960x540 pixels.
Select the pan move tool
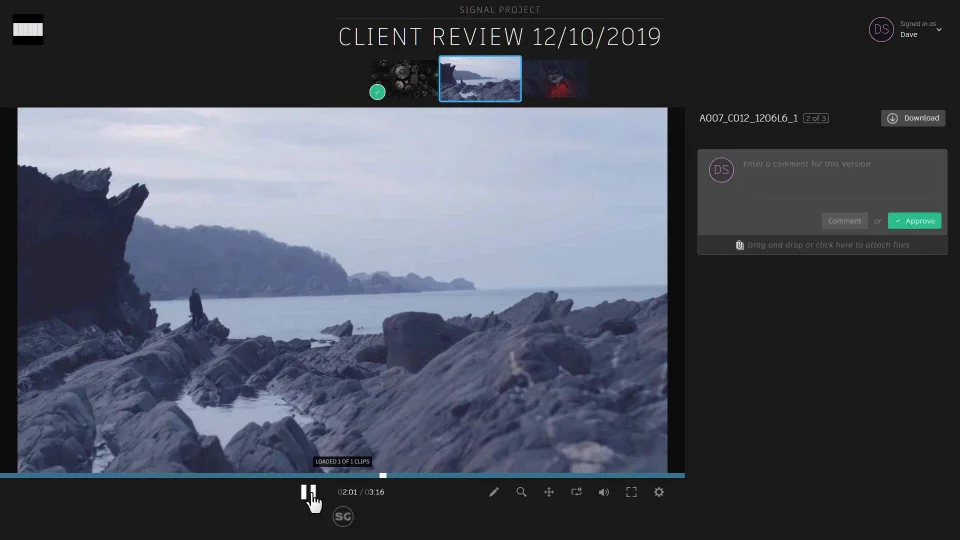point(549,492)
